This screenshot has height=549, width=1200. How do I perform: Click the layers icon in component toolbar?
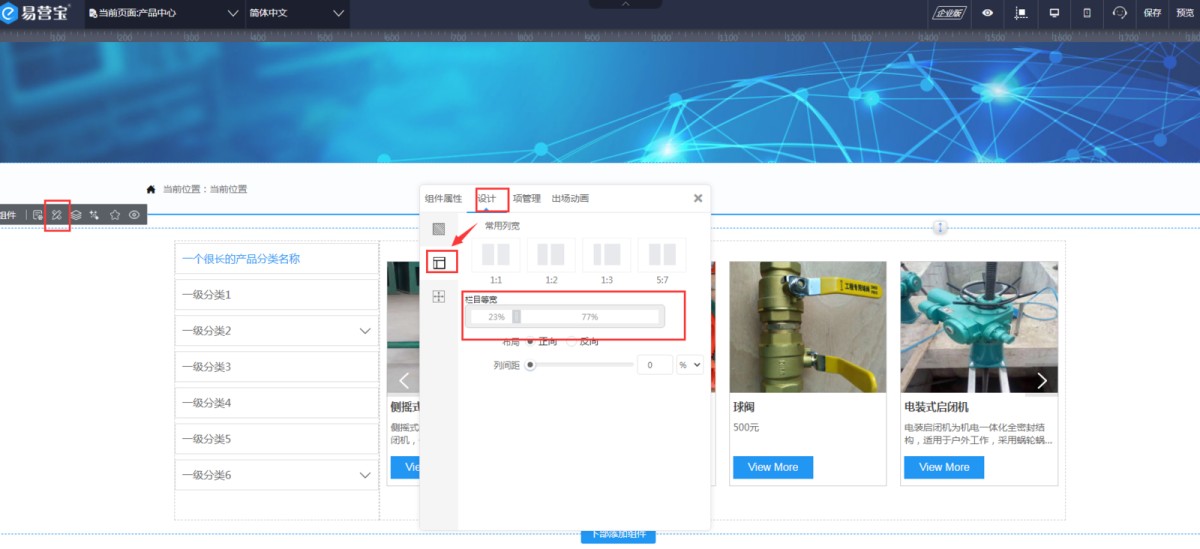coord(76,215)
